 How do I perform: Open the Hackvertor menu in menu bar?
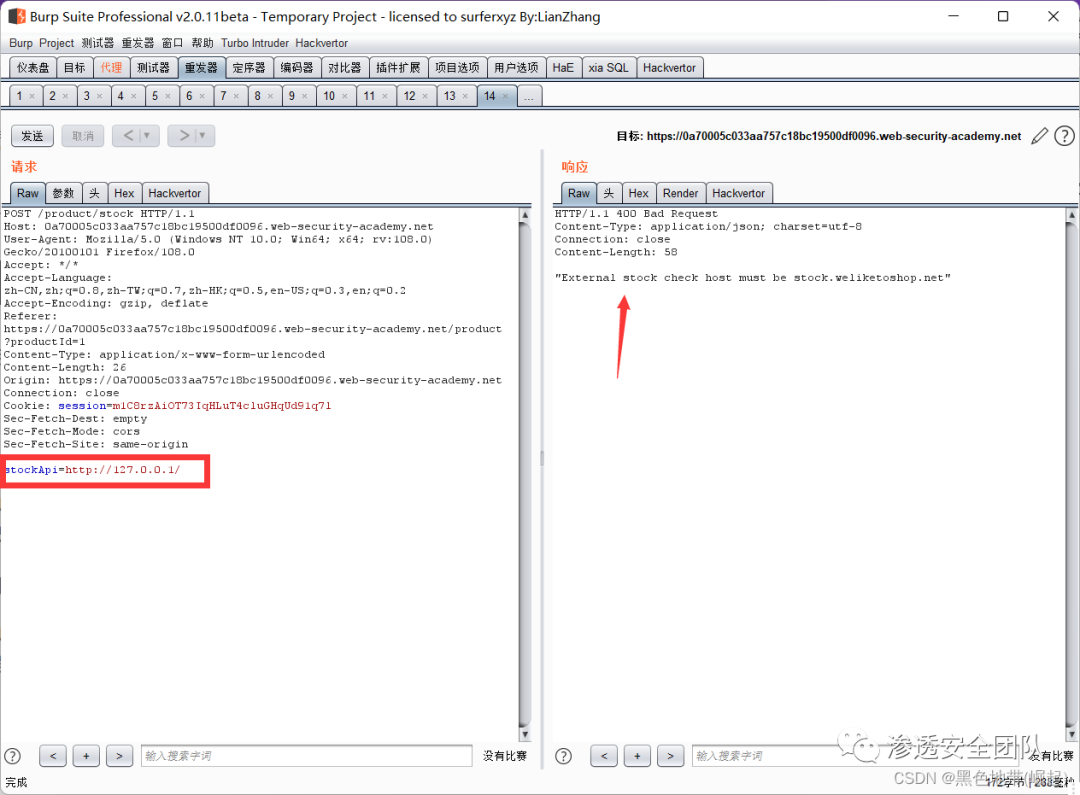[322, 43]
